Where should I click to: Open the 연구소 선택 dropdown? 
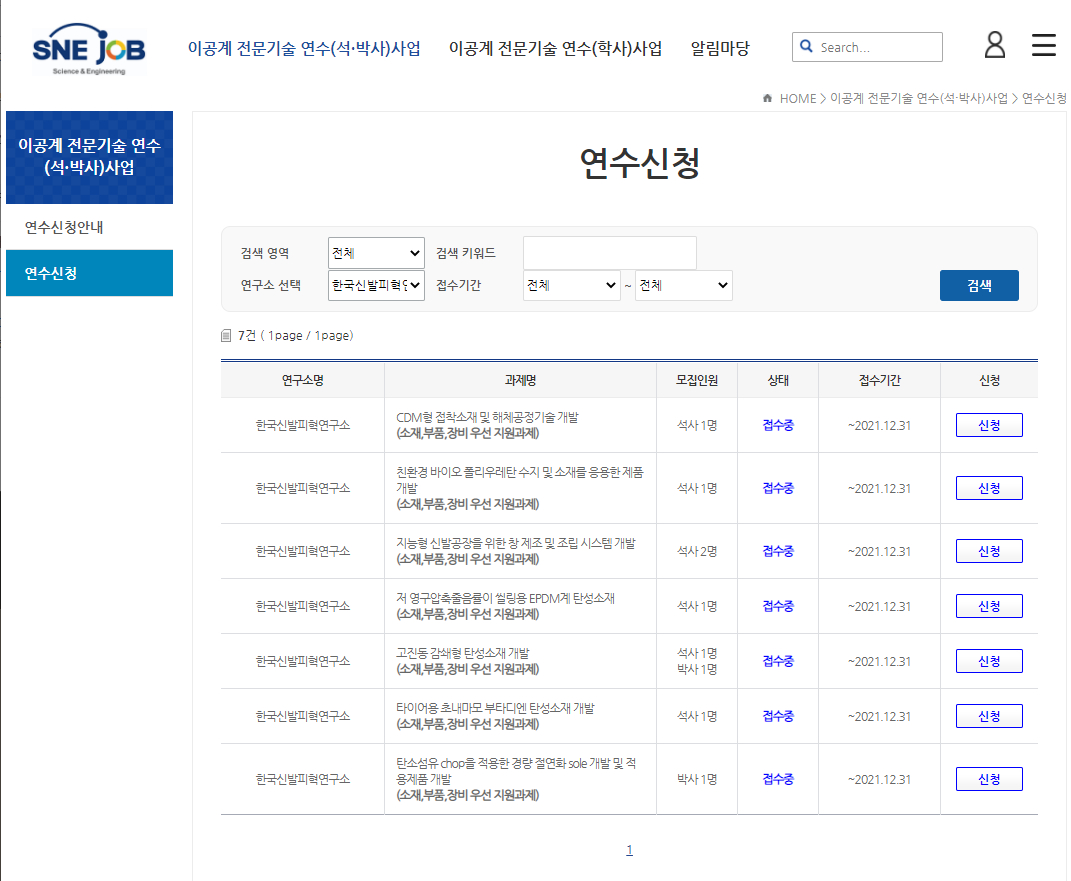coord(376,285)
